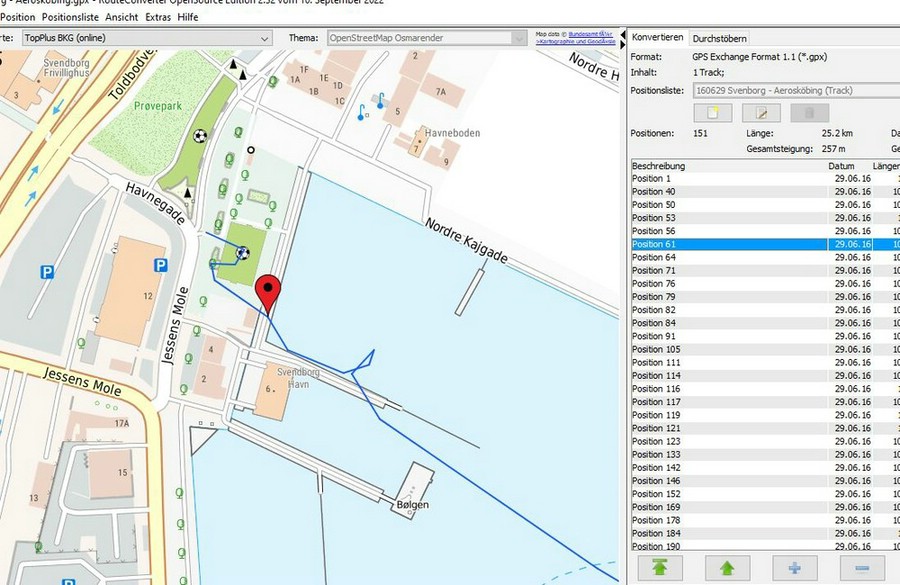900x585 pixels.
Task: Collapse map panel with left divider arrow
Action: point(623,33)
